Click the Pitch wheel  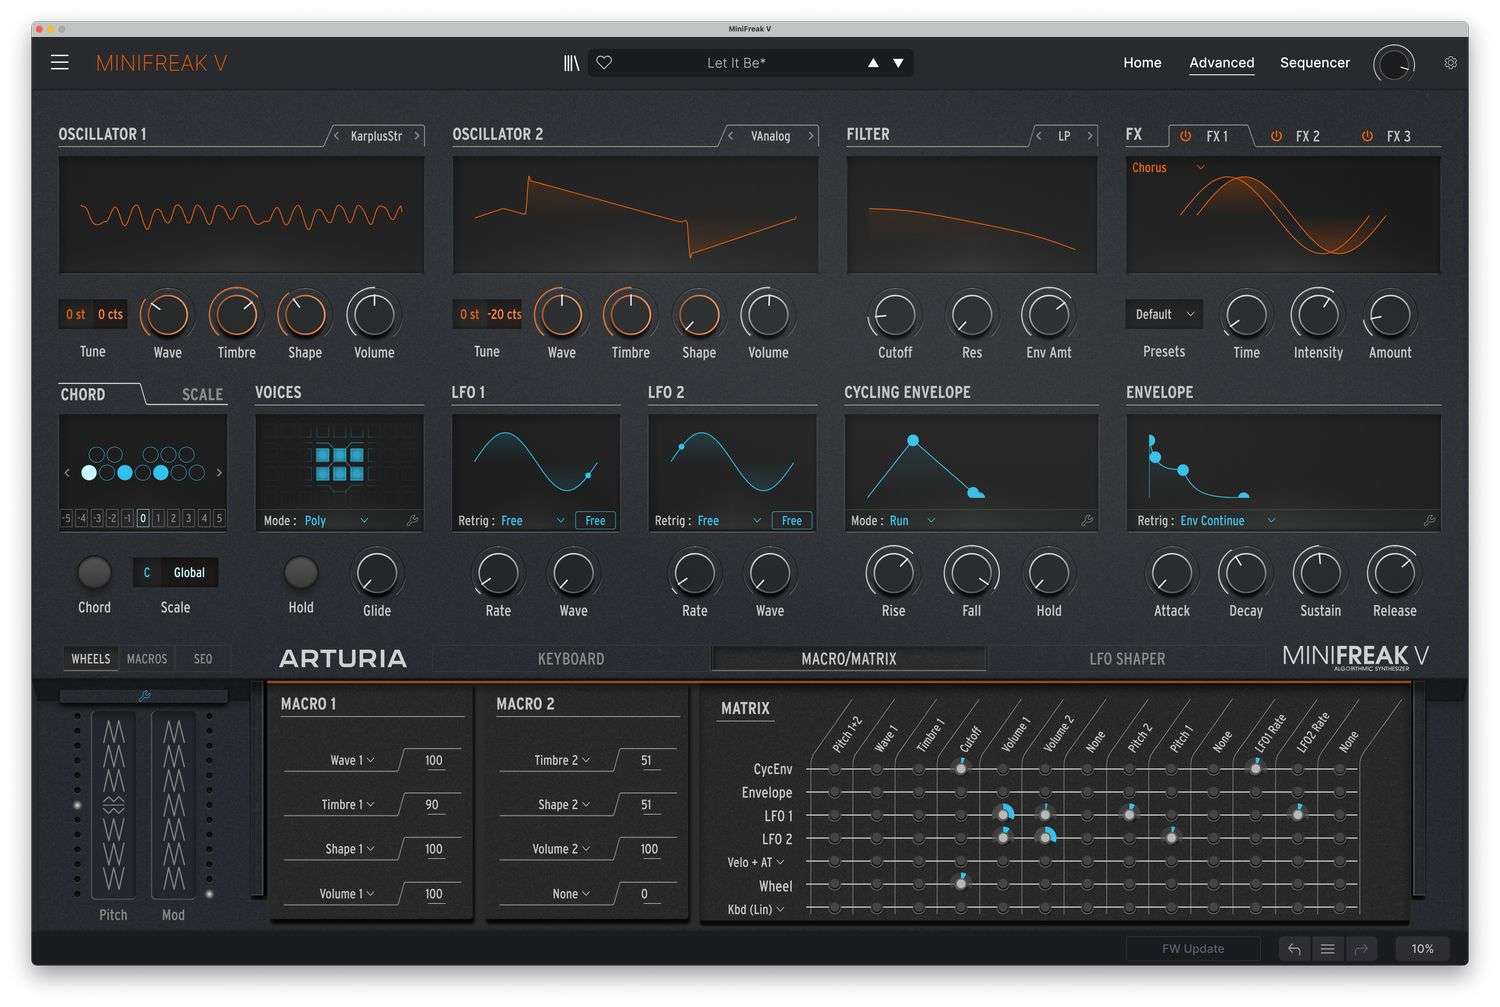(113, 805)
